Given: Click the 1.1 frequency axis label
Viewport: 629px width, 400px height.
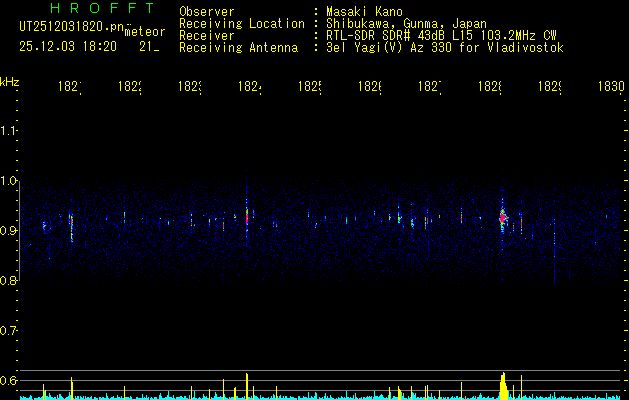Looking at the screenshot, I should 9,130.
